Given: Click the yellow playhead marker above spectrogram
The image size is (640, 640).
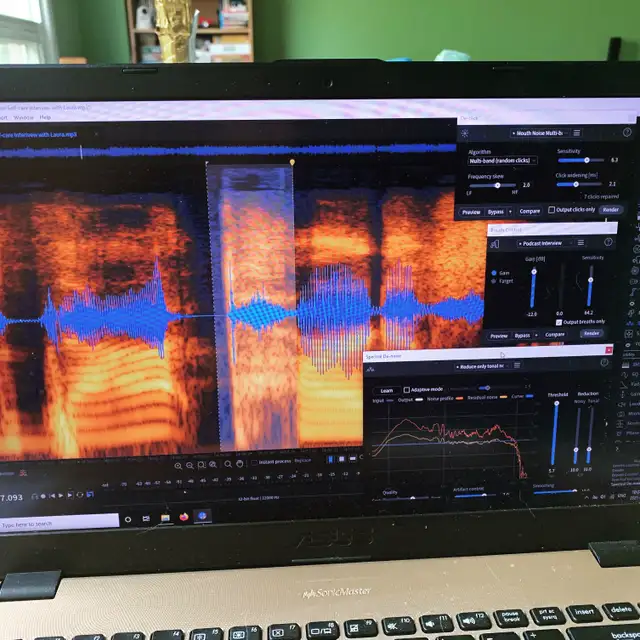Looking at the screenshot, I should click(292, 162).
